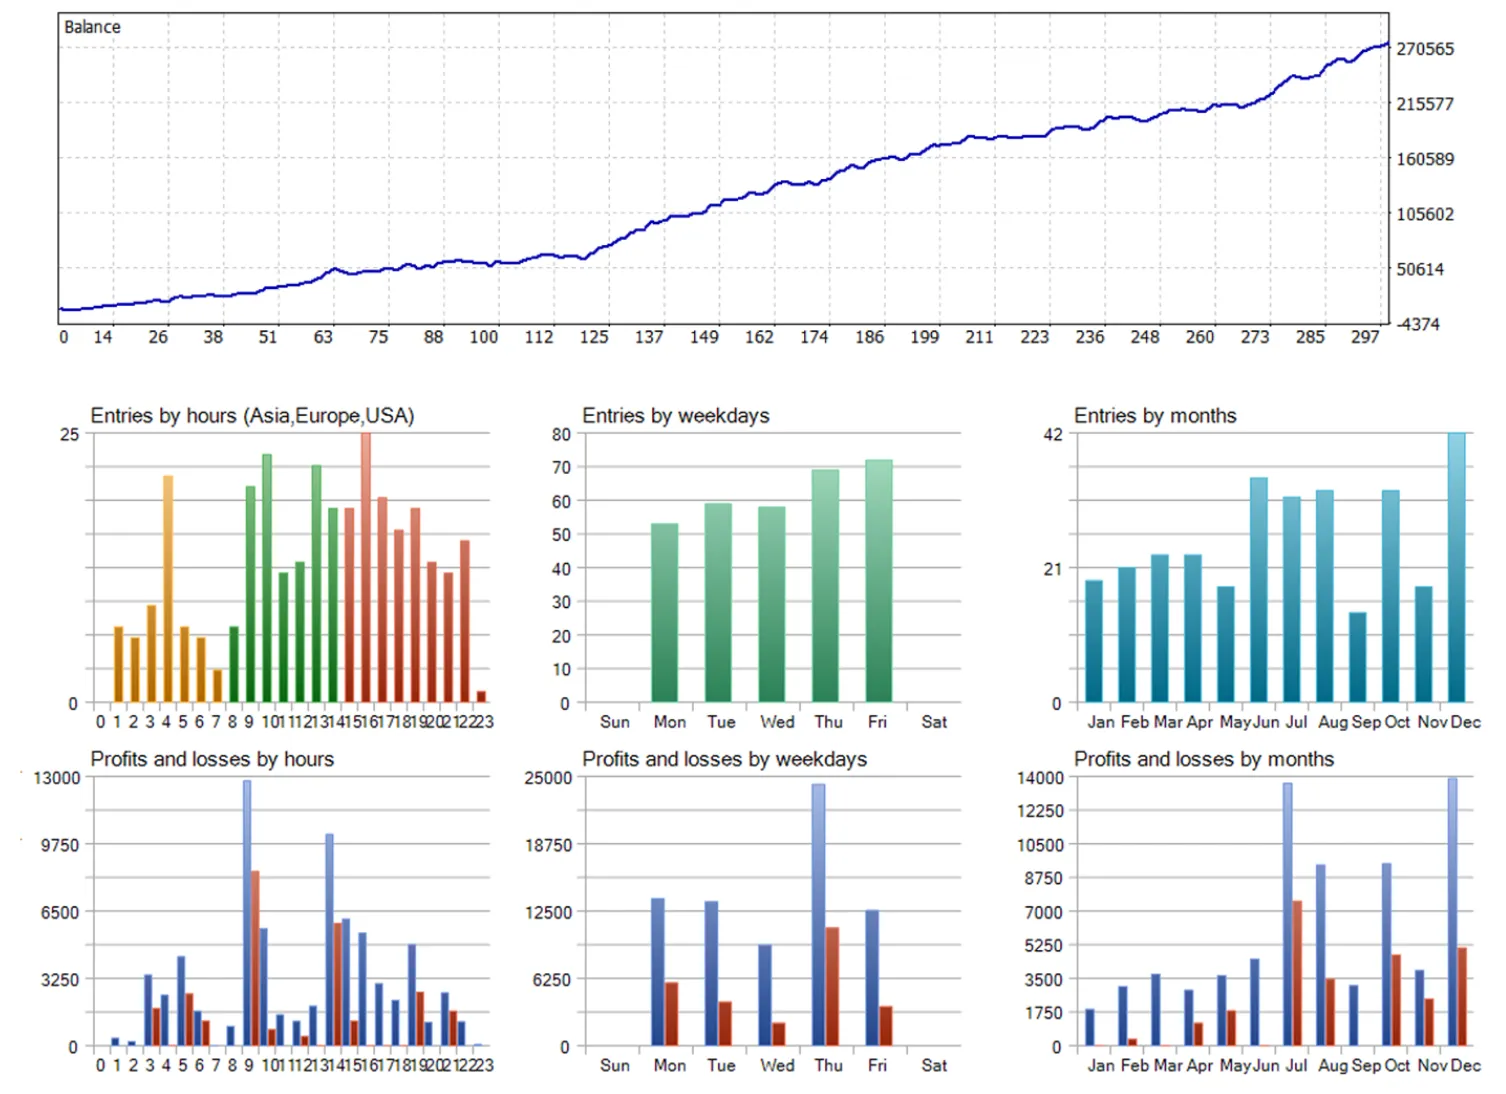Click the Fri bar in Entries by weekdays
The image size is (1506, 1094).
[x=878, y=580]
